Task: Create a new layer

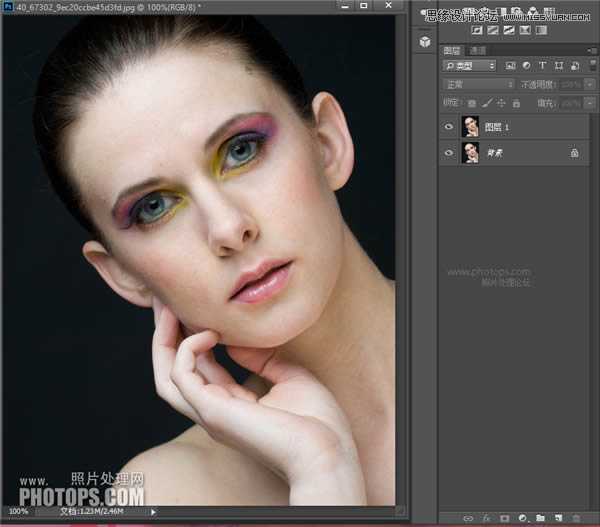Action: 557,517
